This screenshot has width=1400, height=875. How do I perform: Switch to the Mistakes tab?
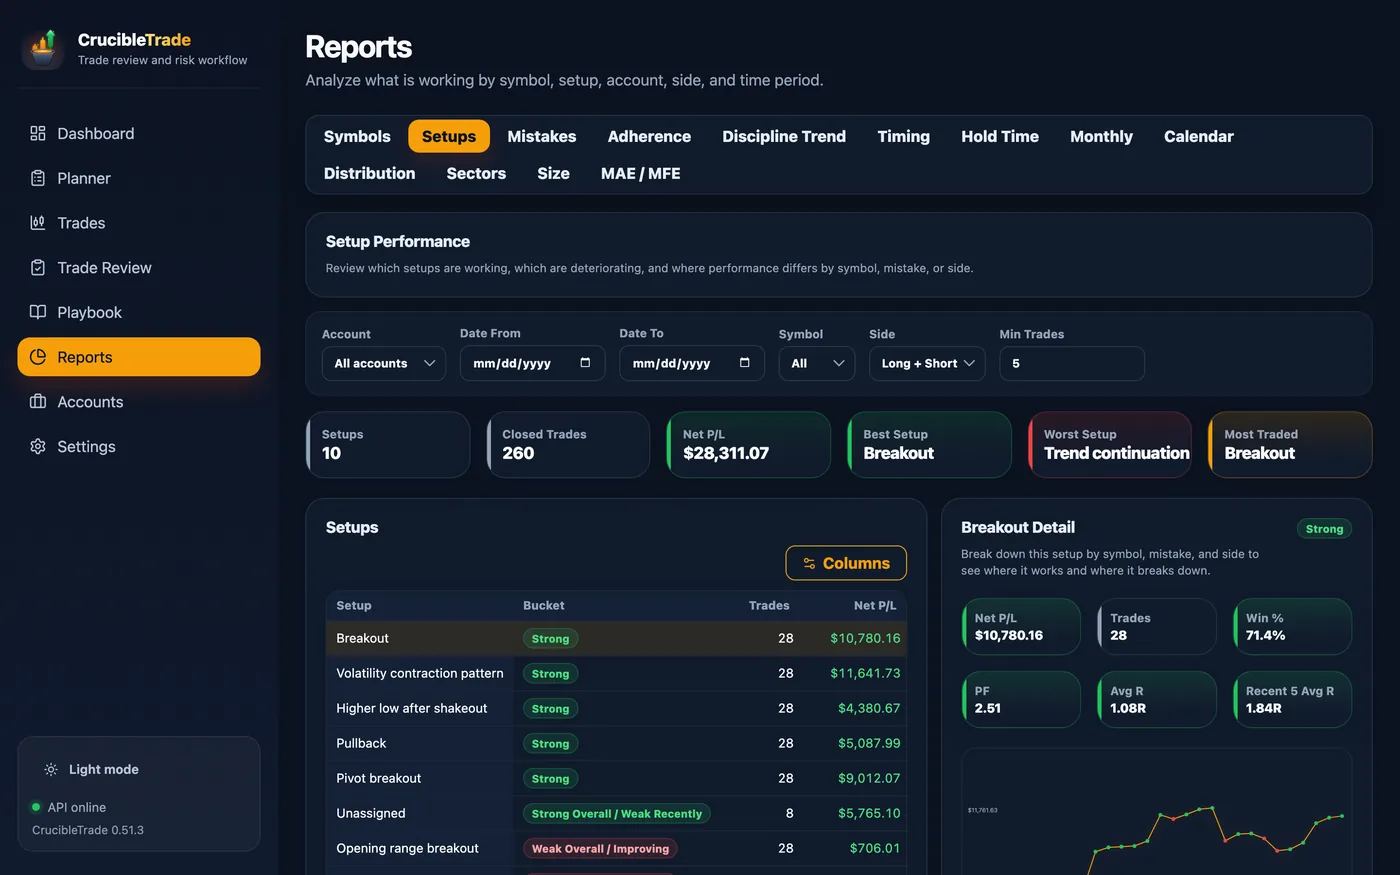(541, 136)
